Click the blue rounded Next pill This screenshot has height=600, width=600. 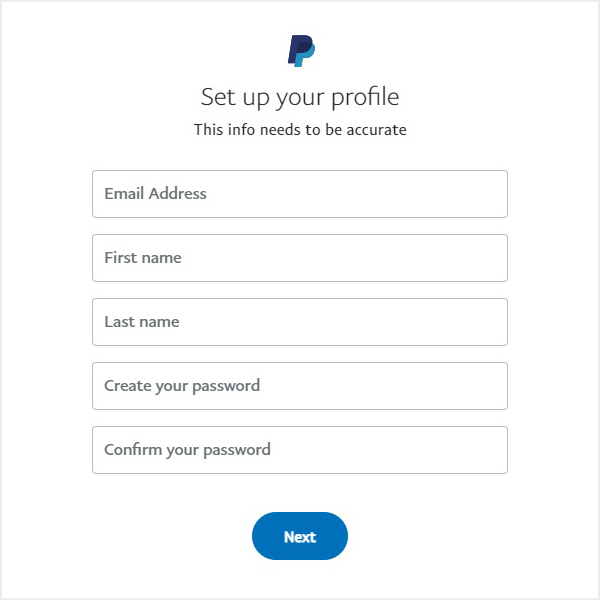pos(300,536)
